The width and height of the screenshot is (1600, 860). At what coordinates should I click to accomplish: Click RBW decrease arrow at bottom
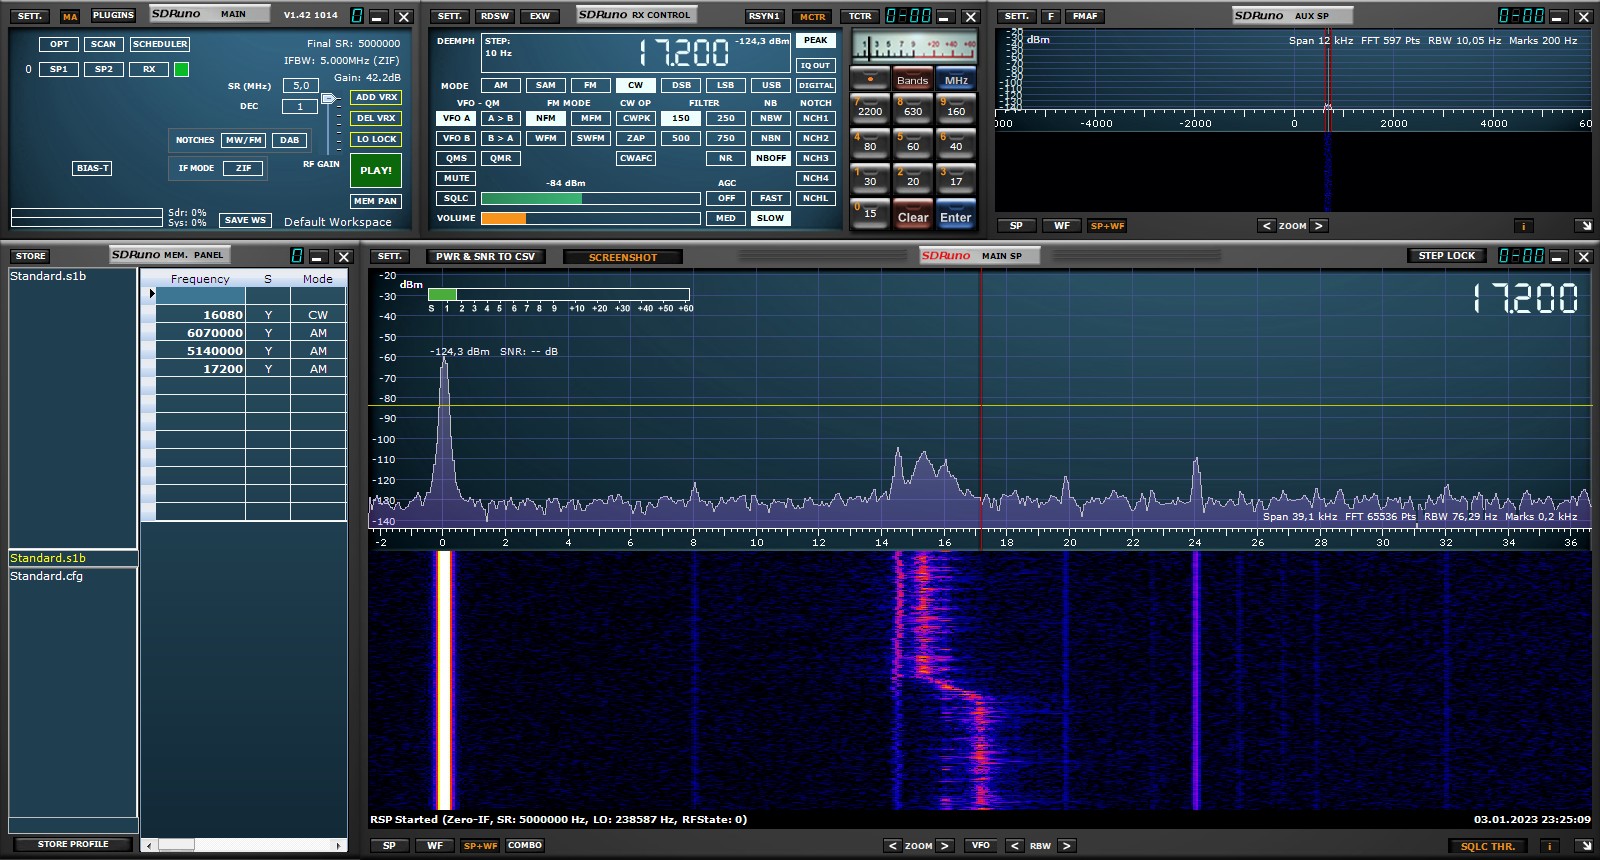[x=1014, y=846]
